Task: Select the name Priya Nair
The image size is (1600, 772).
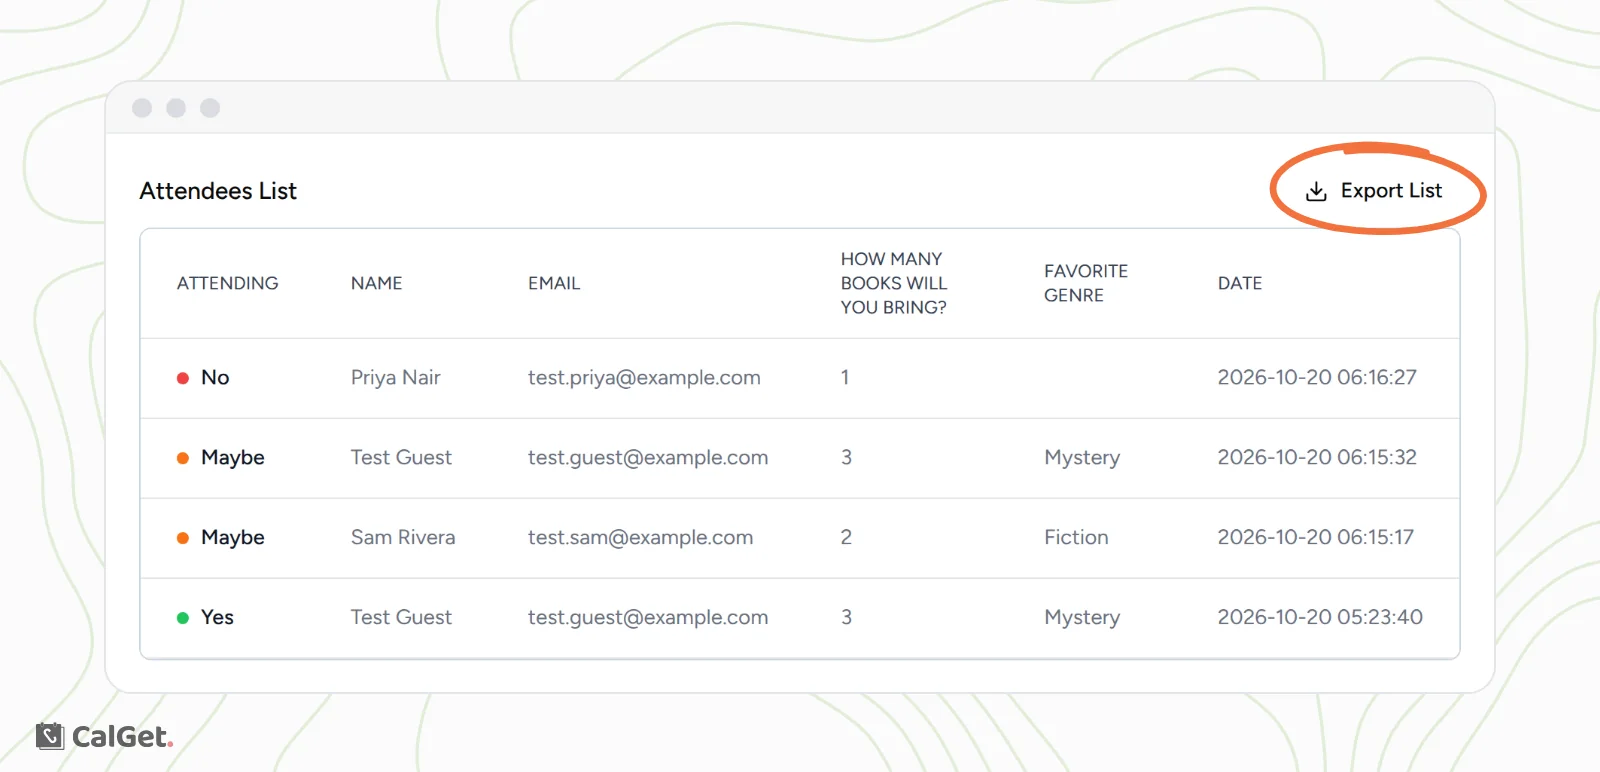Action: tap(396, 378)
